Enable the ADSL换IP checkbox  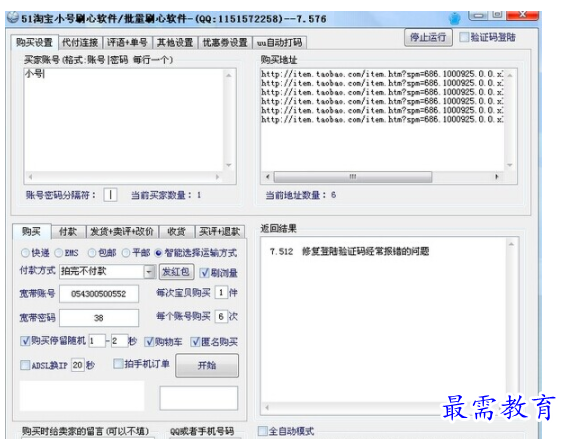(x=25, y=365)
